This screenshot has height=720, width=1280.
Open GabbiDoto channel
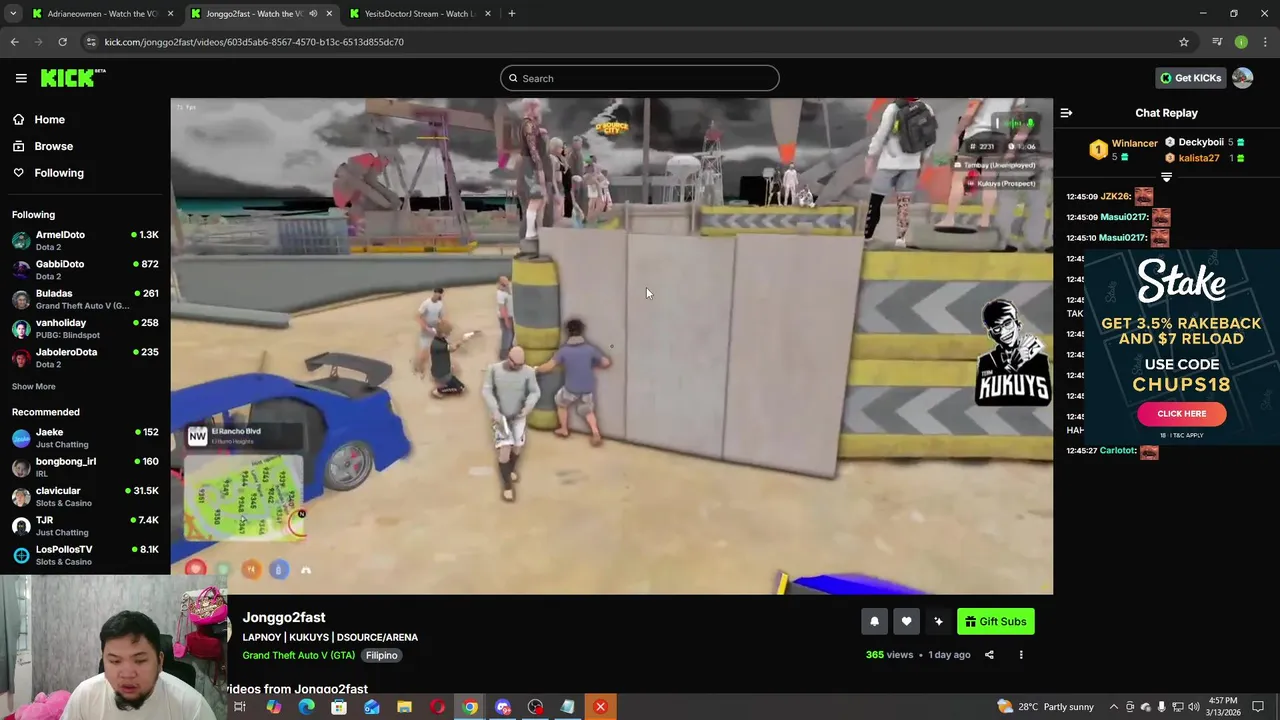point(85,269)
